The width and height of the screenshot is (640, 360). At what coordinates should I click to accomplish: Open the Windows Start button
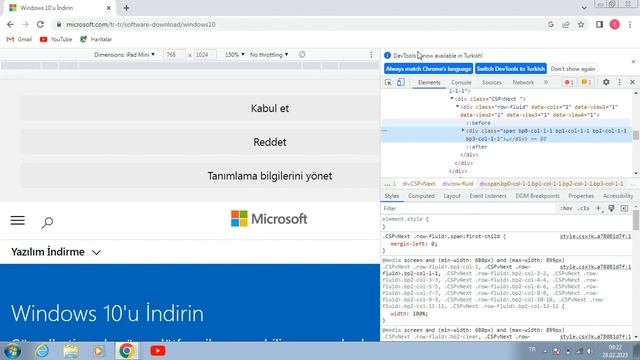(x=11, y=351)
